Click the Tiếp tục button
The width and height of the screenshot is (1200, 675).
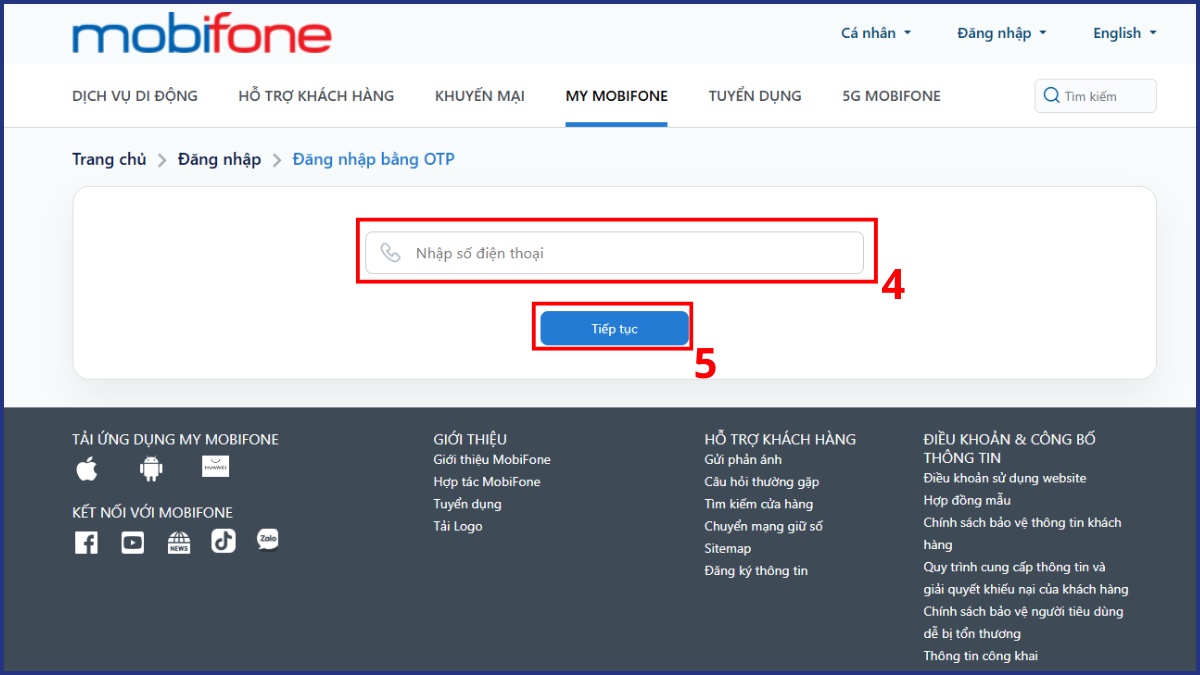pos(614,329)
